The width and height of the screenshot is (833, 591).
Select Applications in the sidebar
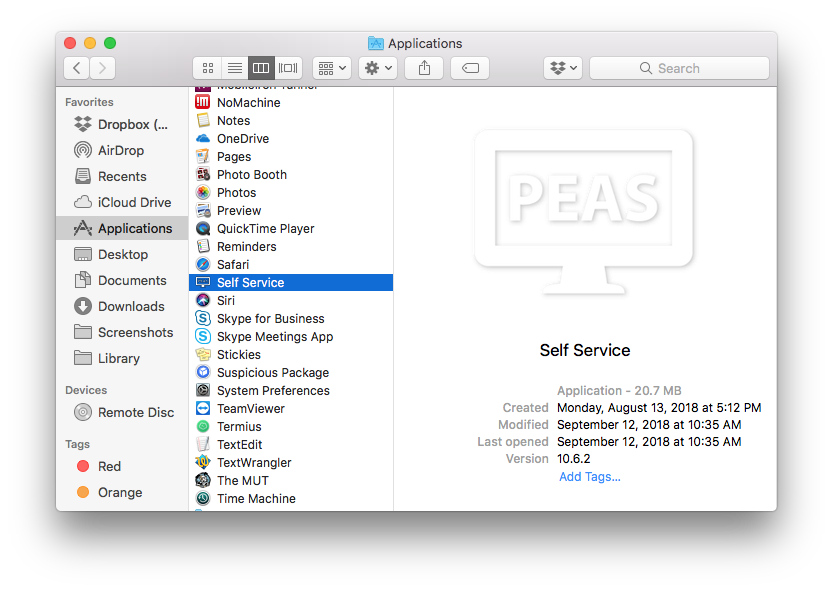122,229
